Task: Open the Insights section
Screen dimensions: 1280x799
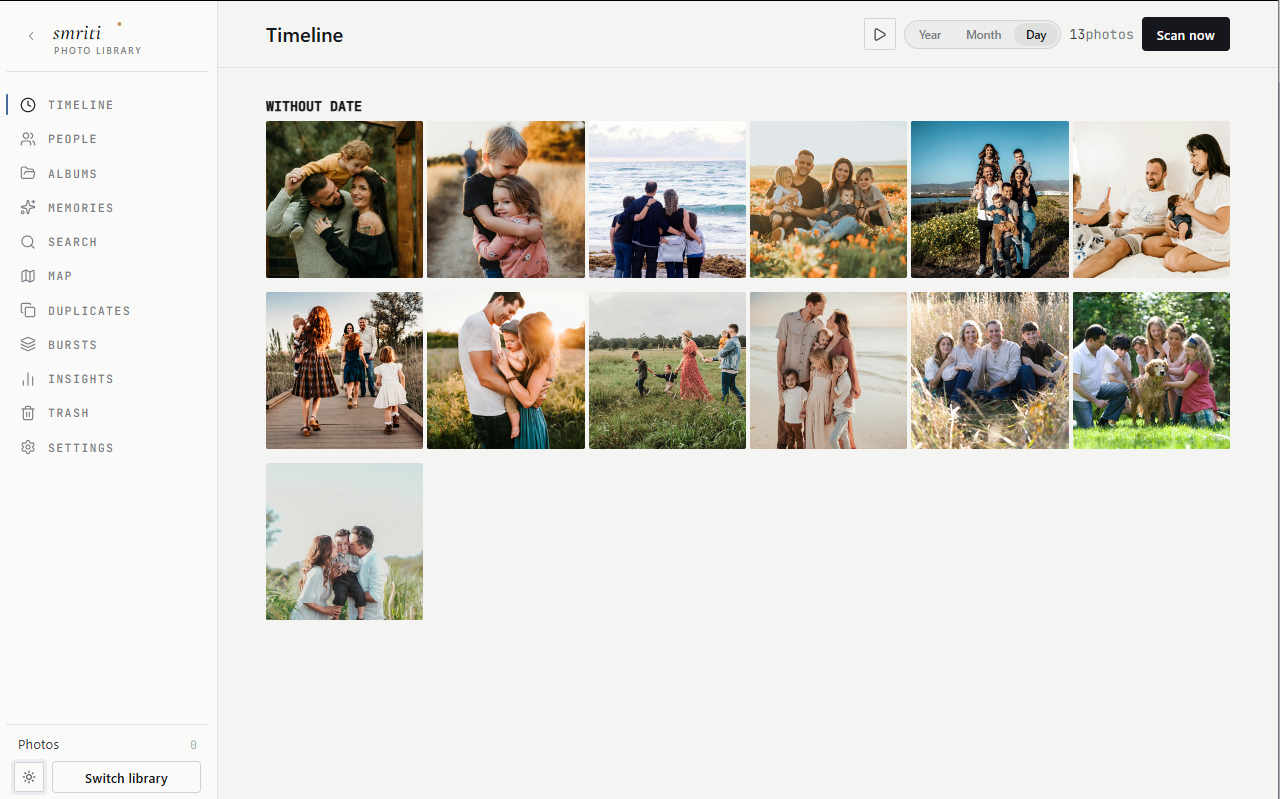Action: (x=81, y=379)
